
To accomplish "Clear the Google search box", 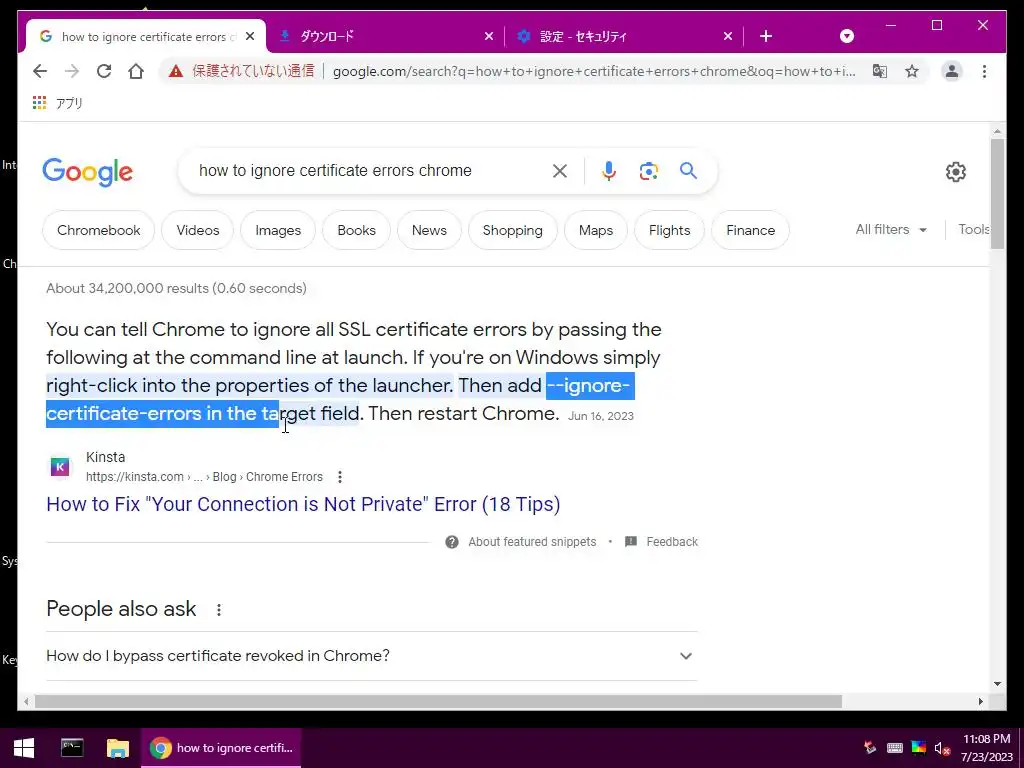I will pos(560,171).
